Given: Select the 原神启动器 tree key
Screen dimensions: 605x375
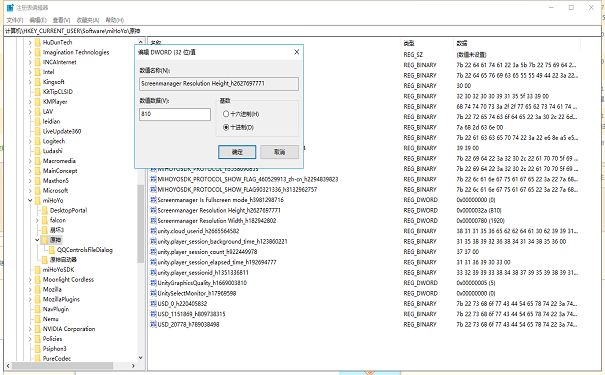Looking at the screenshot, I should 63,260.
